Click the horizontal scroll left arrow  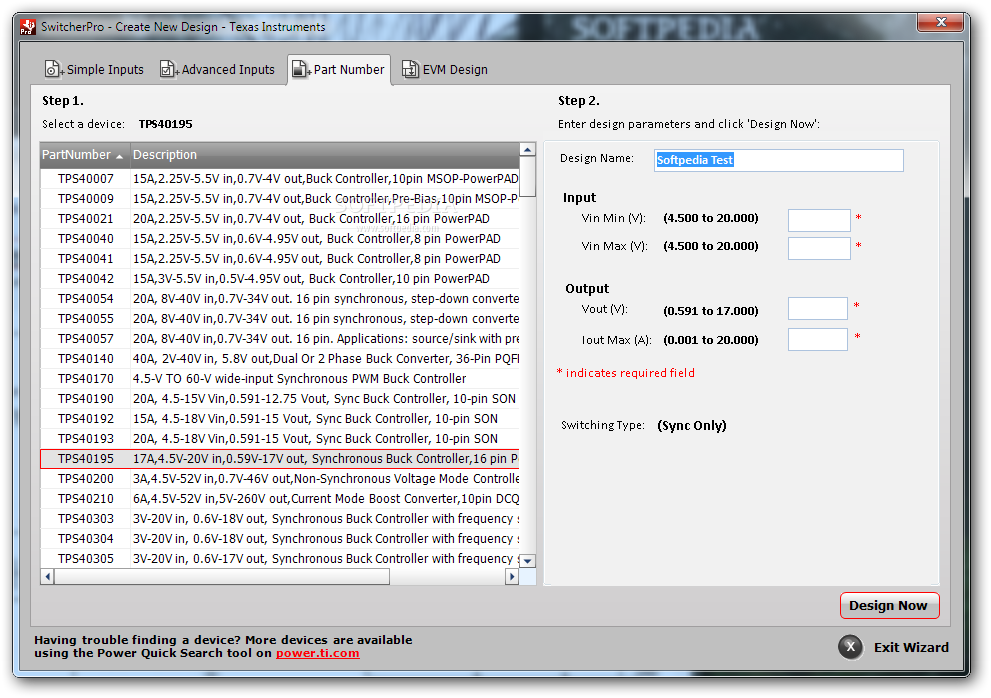click(x=47, y=576)
